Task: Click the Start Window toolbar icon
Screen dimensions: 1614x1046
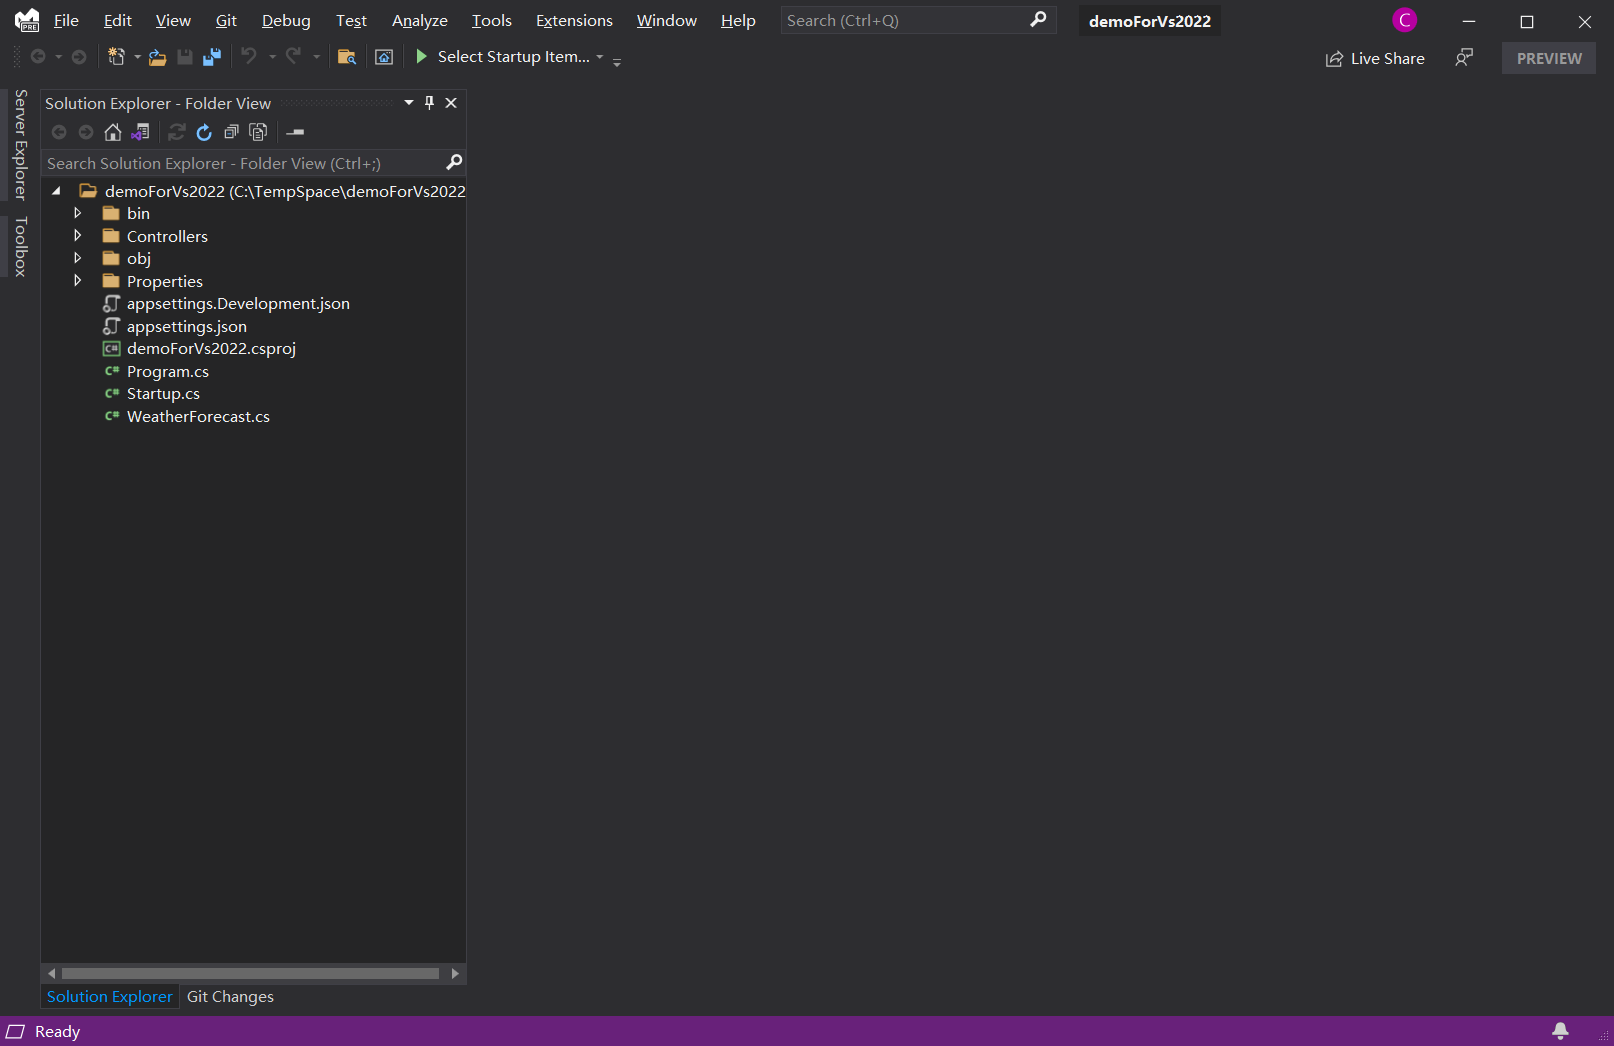Action: [384, 57]
